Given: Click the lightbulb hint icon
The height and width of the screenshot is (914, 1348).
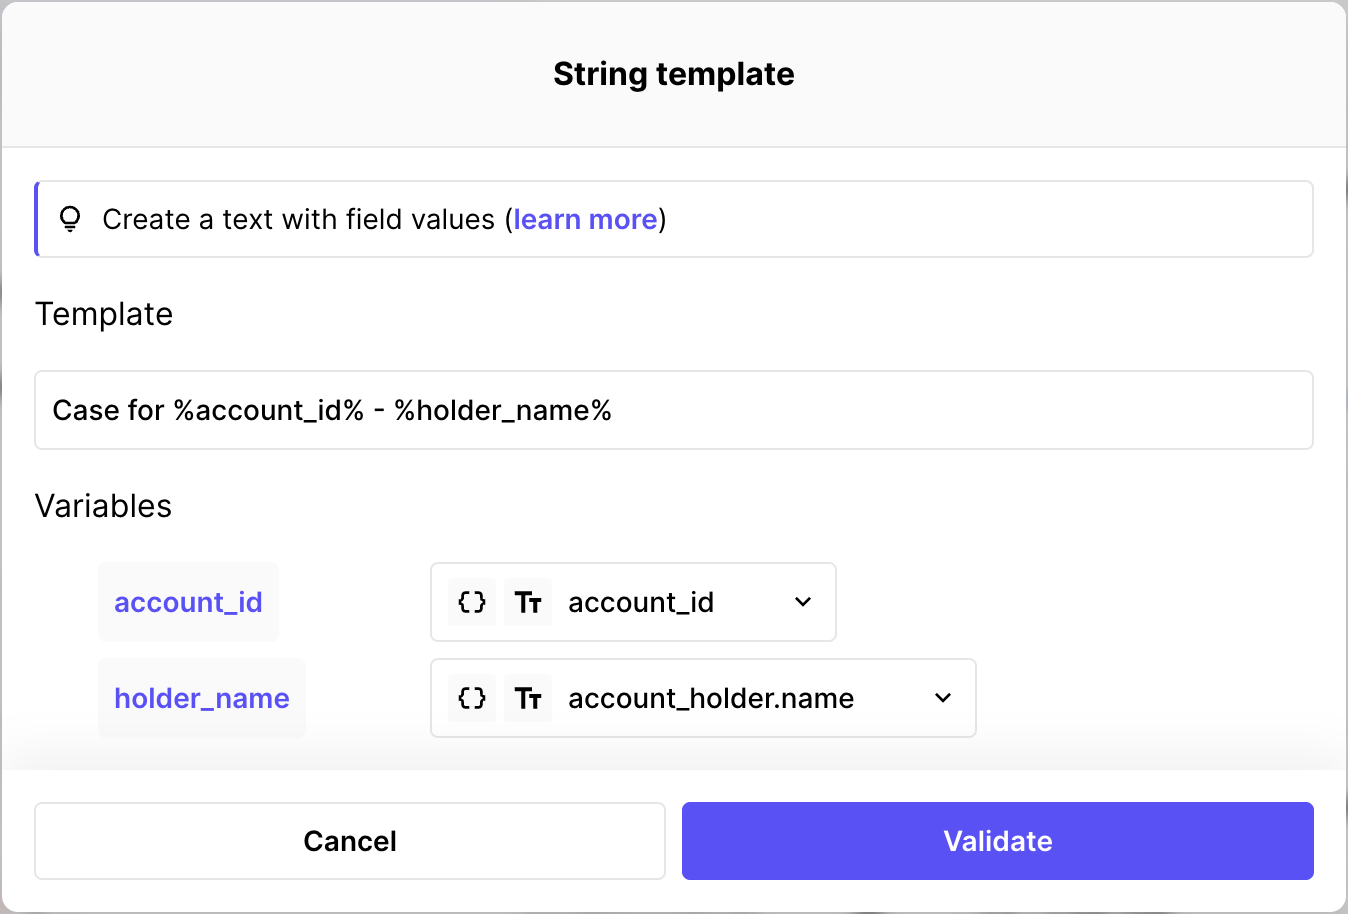Looking at the screenshot, I should (x=70, y=219).
